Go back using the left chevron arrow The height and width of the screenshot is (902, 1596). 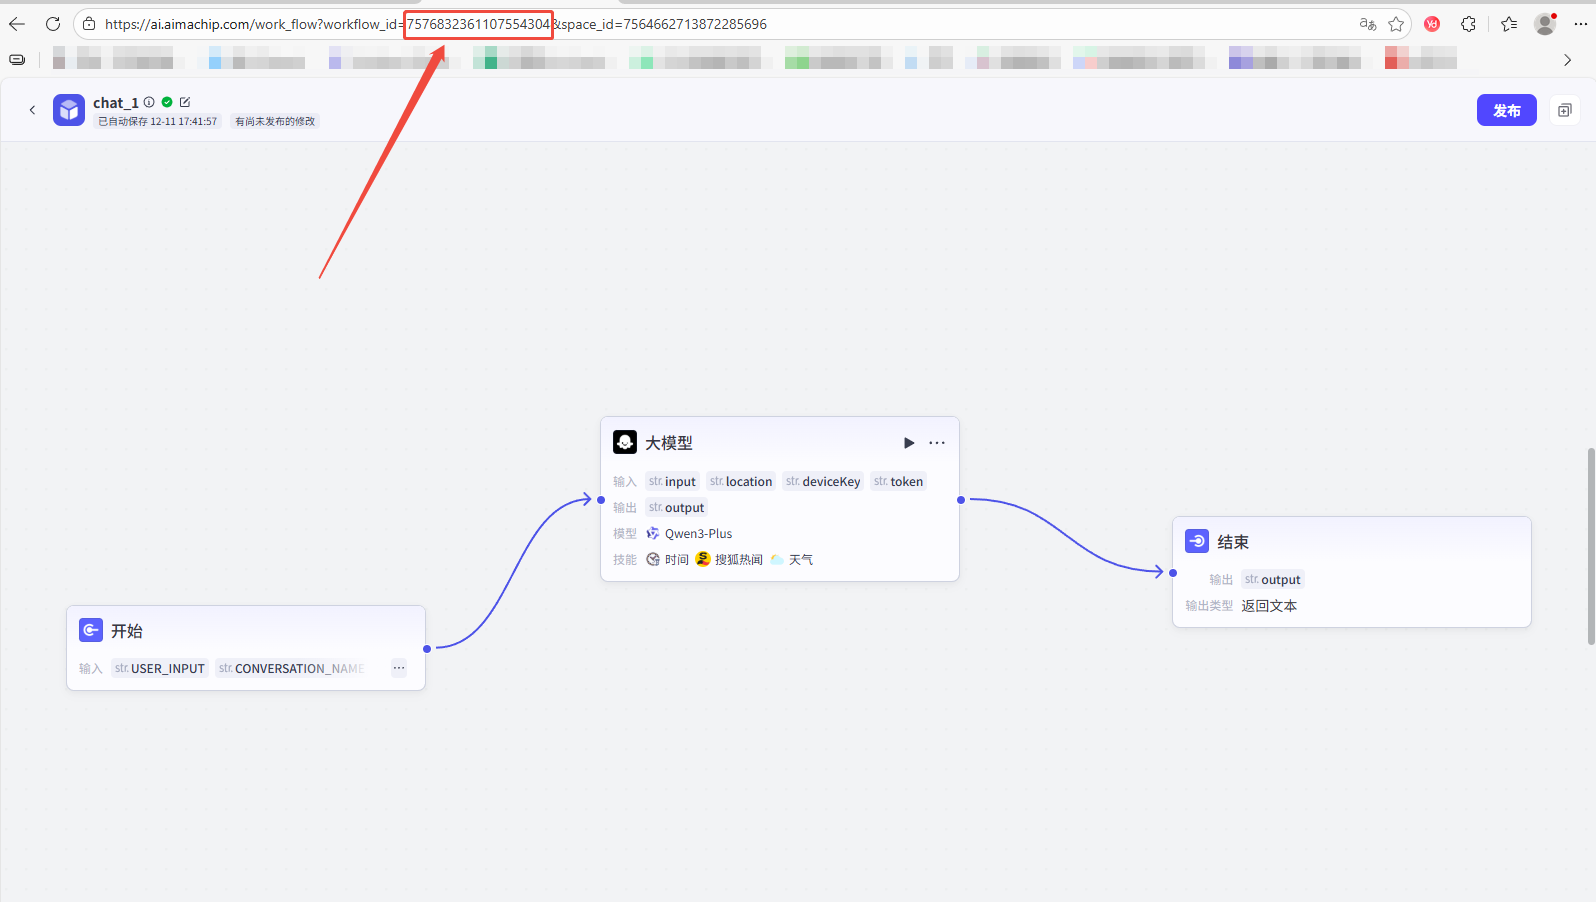[x=32, y=110]
